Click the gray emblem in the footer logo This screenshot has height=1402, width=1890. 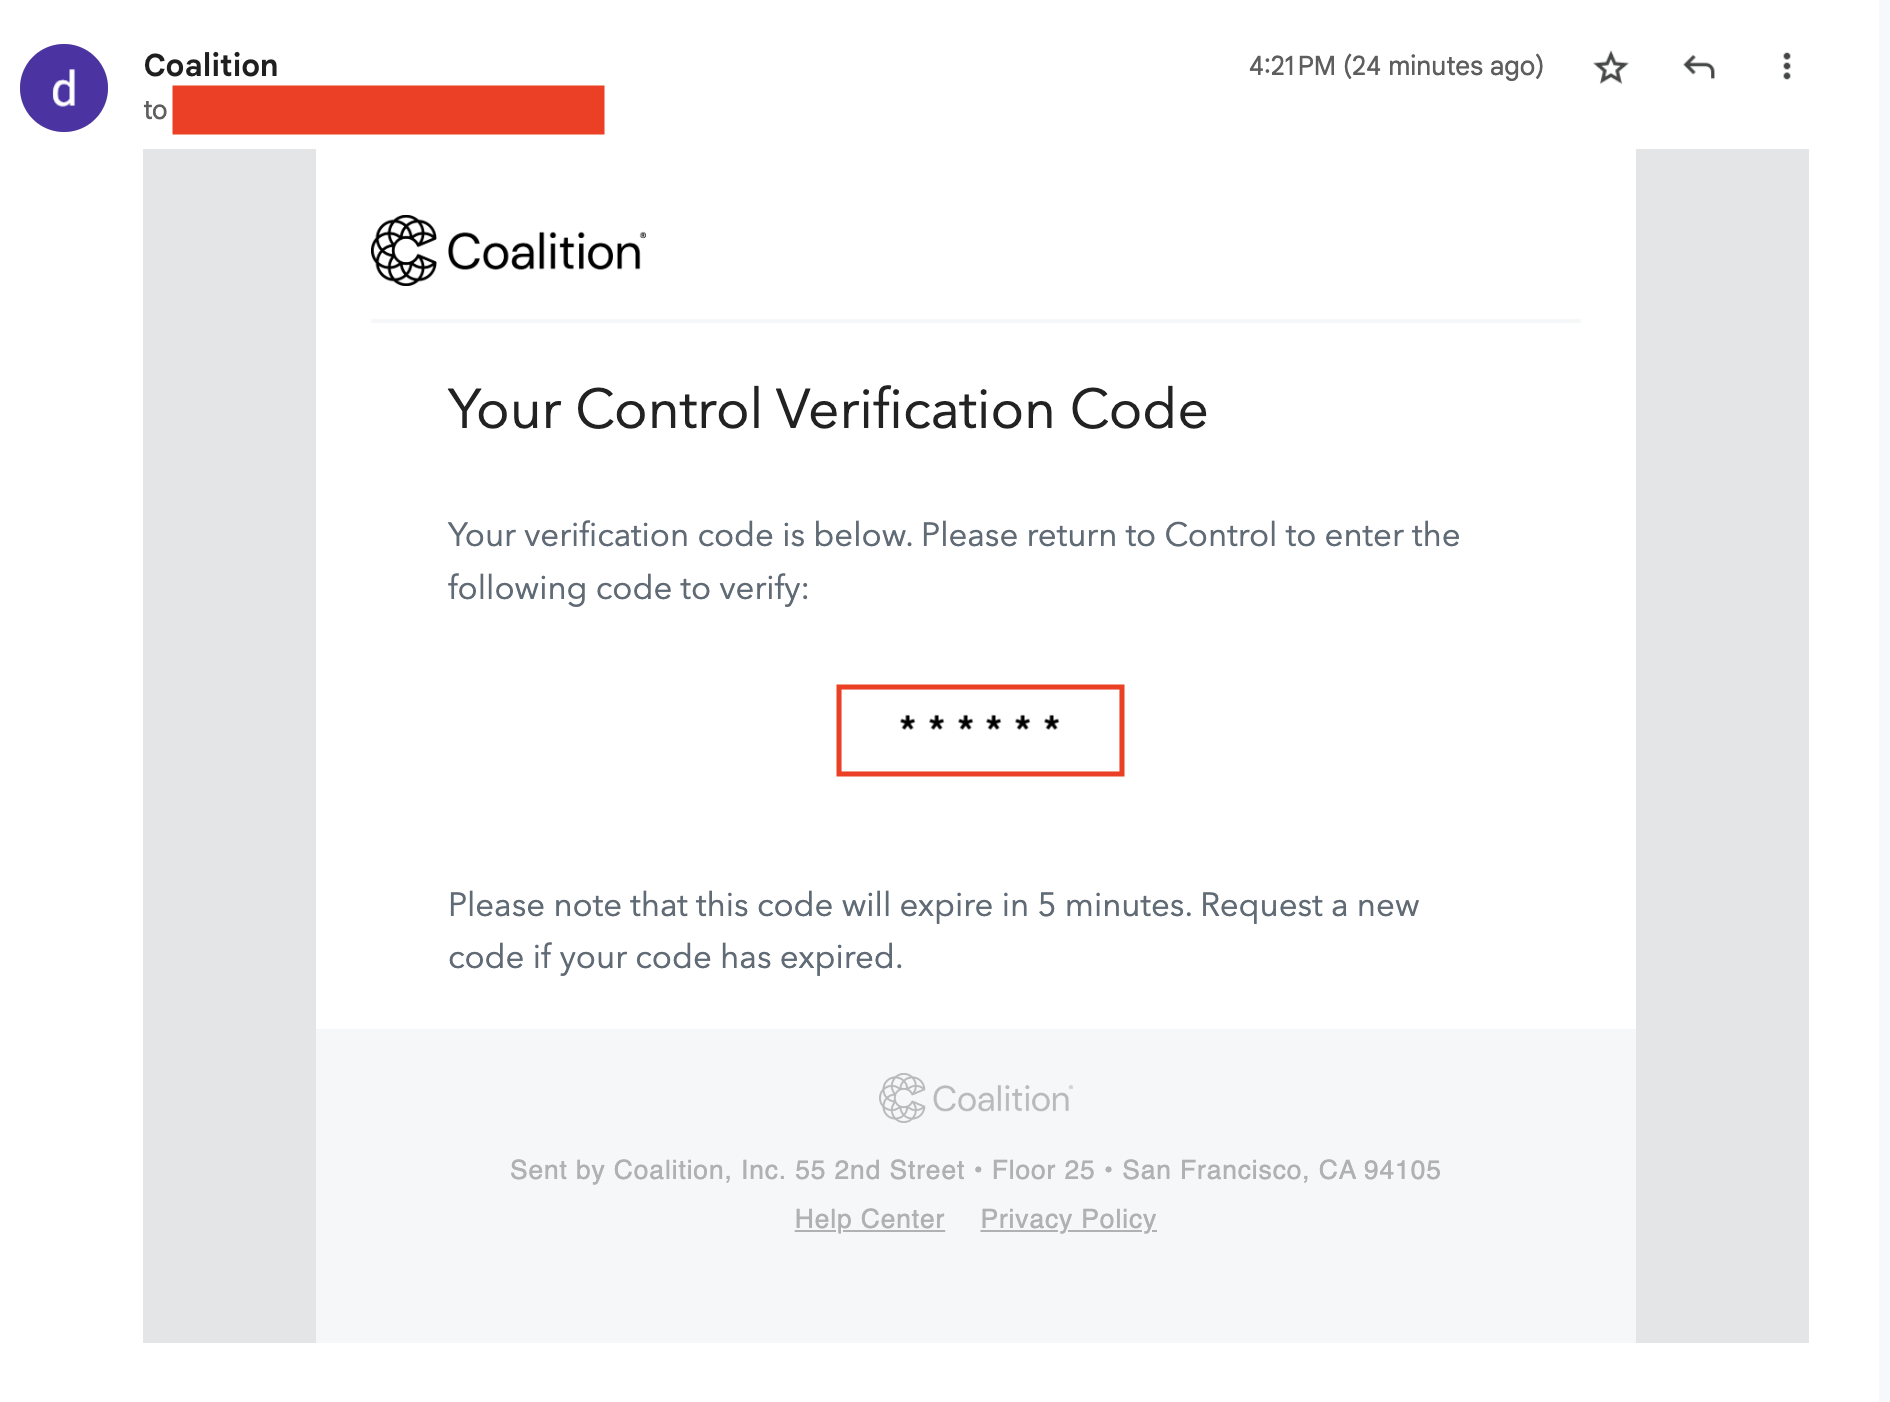[902, 1098]
